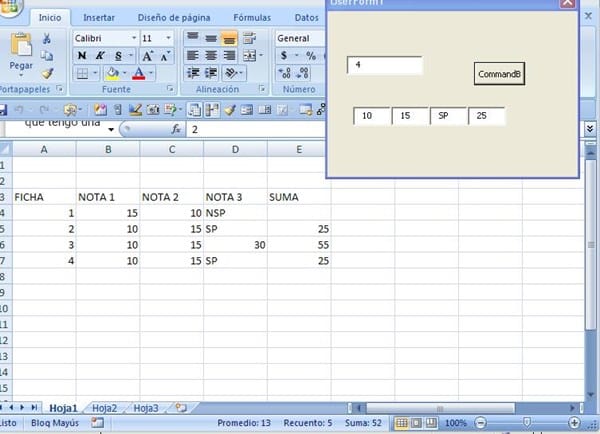Open the font color dropdown arrow

[151, 73]
